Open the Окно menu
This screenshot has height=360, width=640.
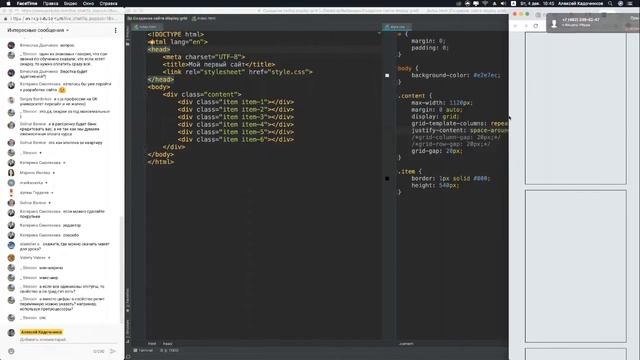(x=88, y=3)
